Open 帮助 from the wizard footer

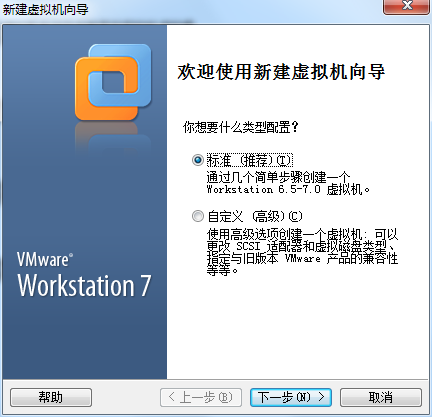pos(51,397)
